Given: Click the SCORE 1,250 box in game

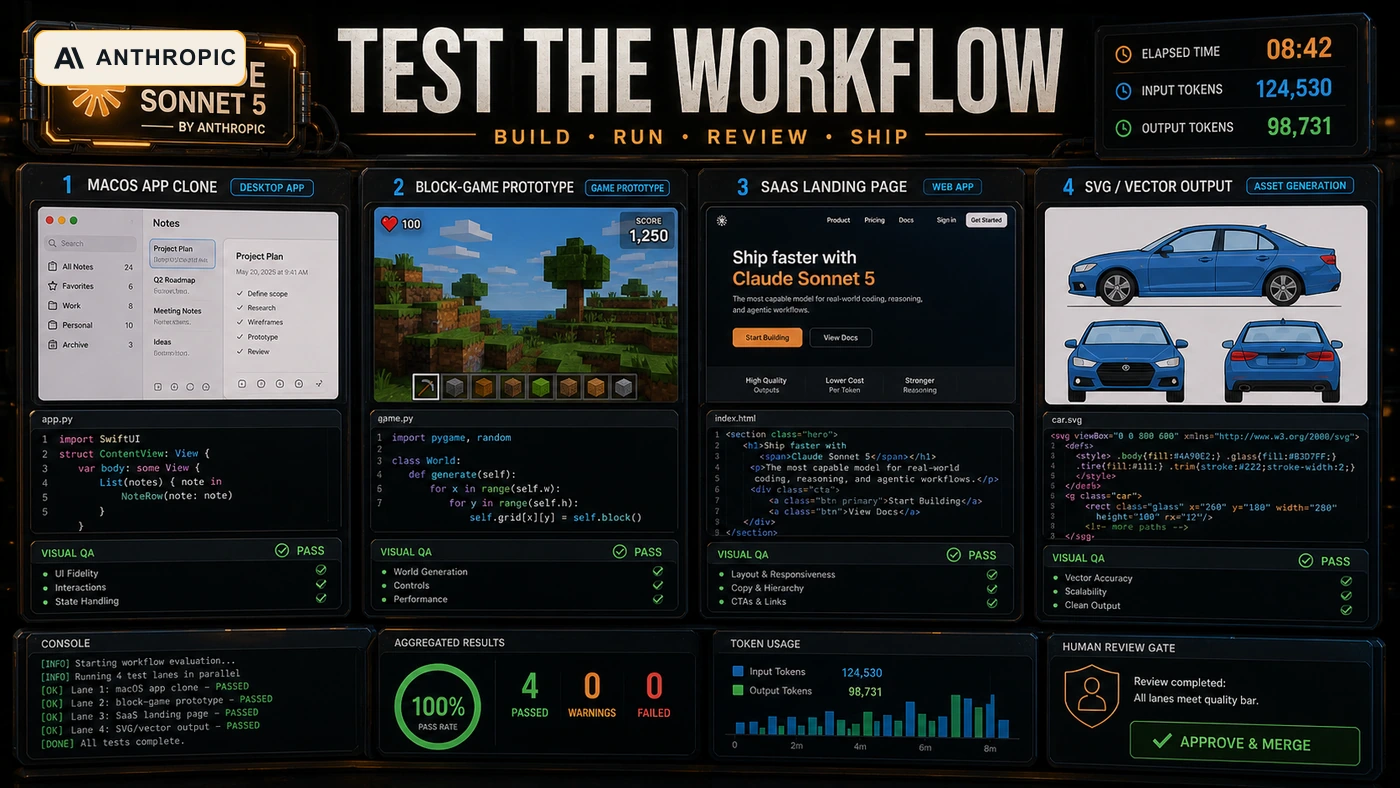Looking at the screenshot, I should (648, 230).
